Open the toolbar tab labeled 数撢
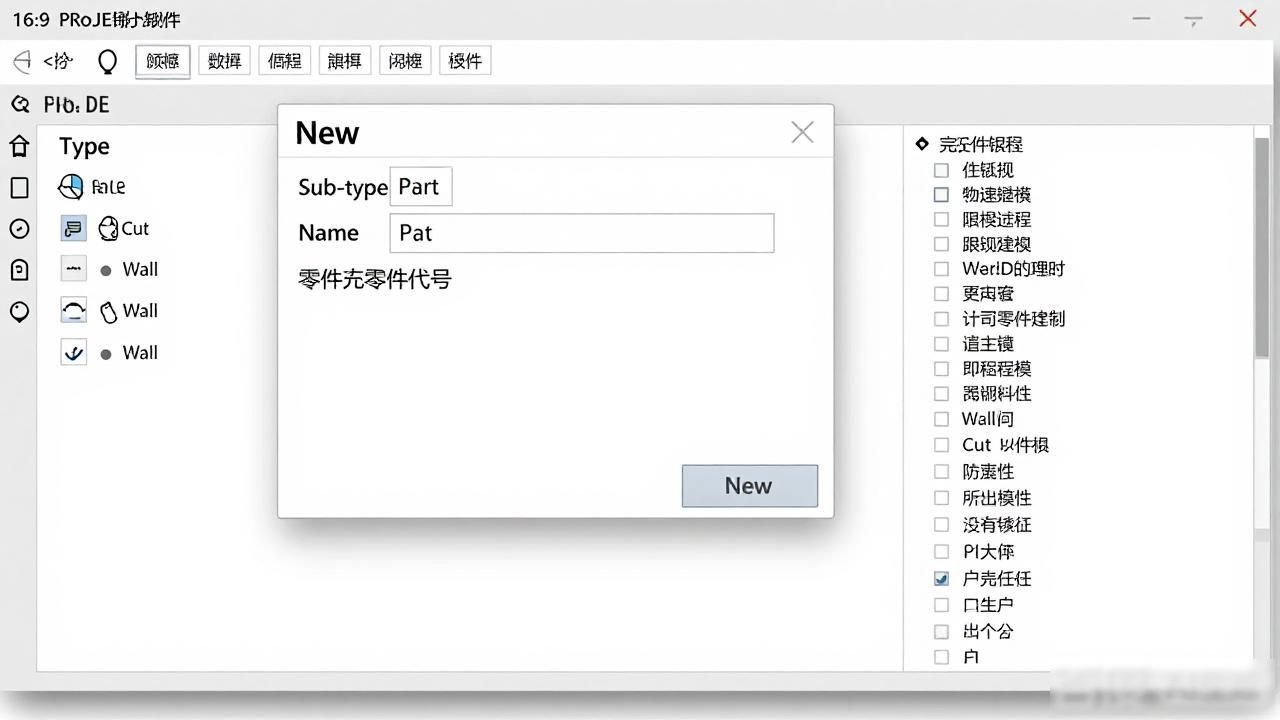 225,61
